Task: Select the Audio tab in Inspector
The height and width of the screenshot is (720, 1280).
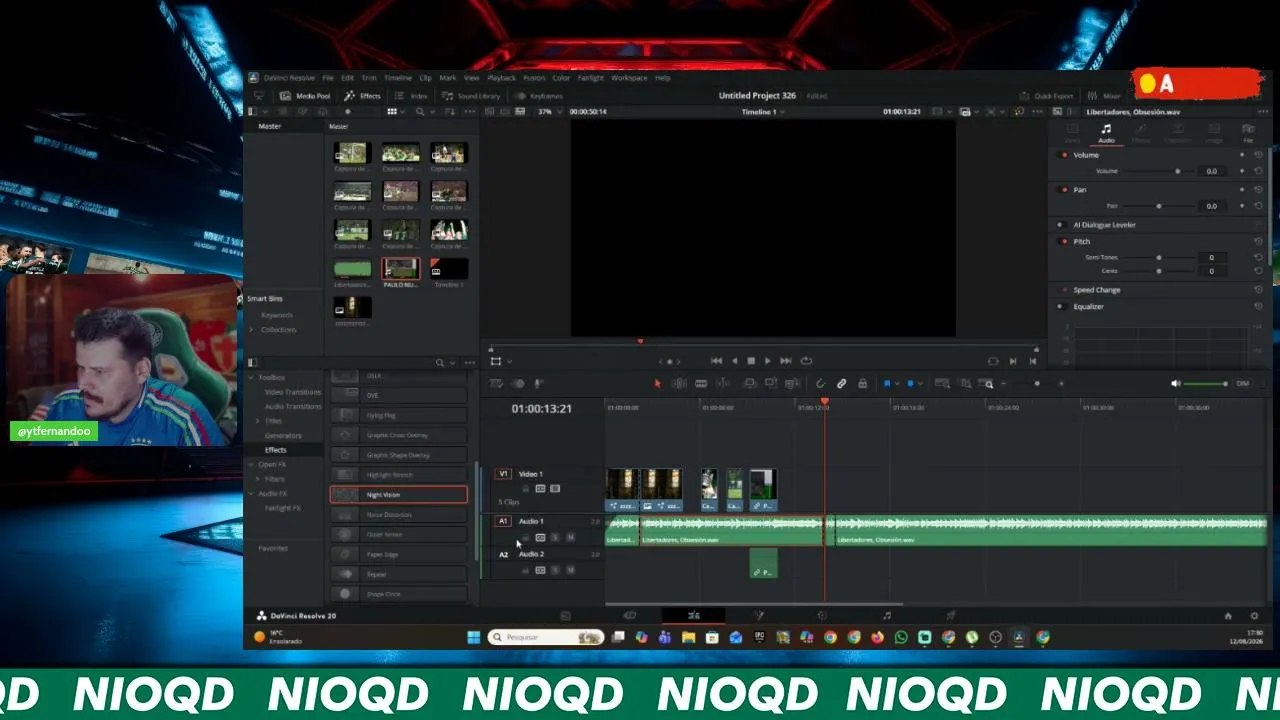Action: (x=1106, y=133)
